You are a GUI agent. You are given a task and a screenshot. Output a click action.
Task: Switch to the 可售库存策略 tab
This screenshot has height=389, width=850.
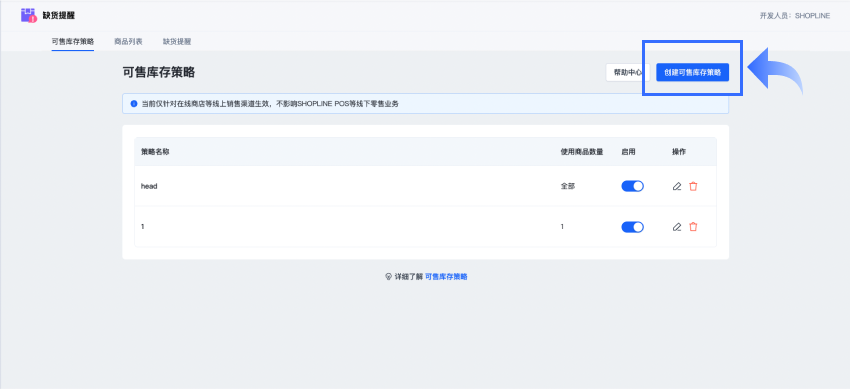[73, 42]
